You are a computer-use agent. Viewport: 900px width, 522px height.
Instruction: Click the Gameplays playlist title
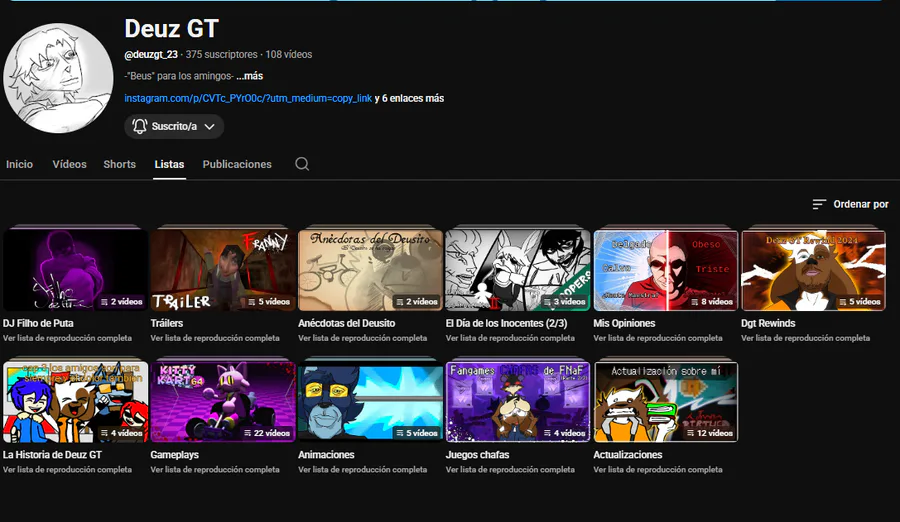click(x=174, y=455)
